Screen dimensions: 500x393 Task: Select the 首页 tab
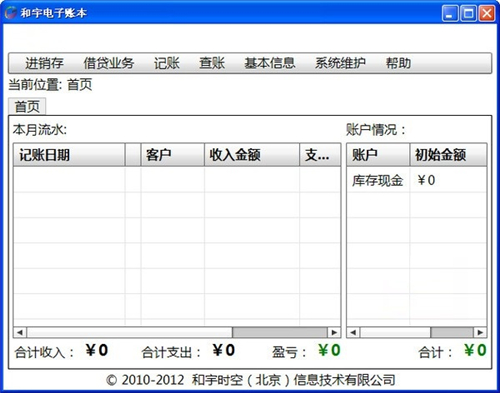[27, 107]
